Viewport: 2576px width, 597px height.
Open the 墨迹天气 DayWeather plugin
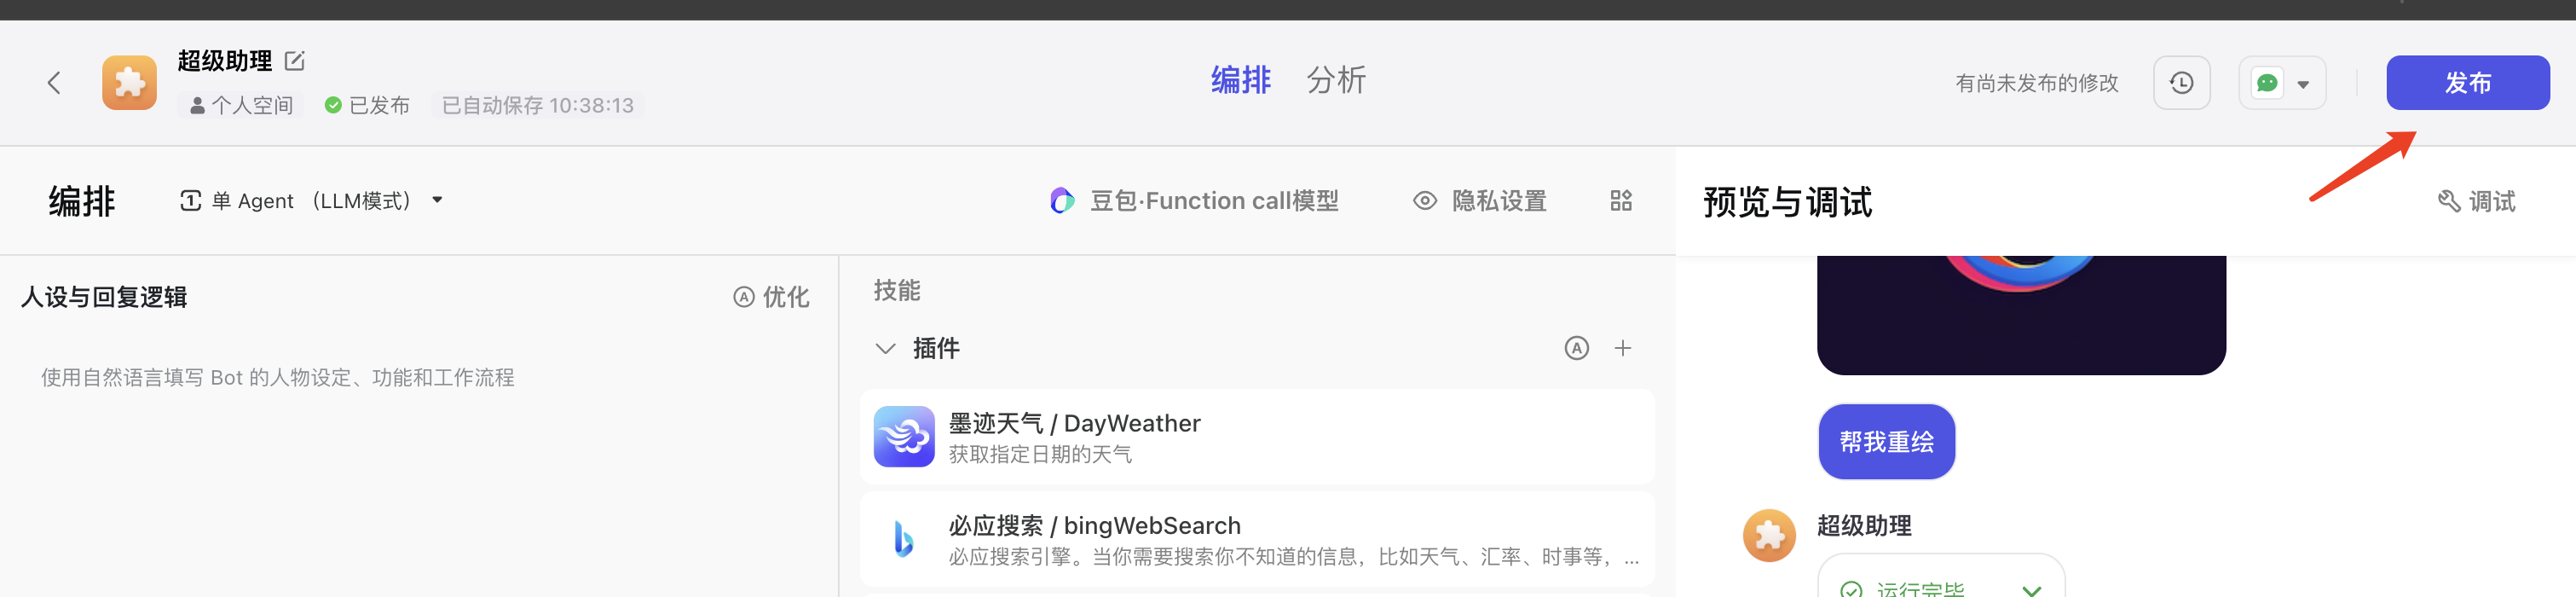1257,437
